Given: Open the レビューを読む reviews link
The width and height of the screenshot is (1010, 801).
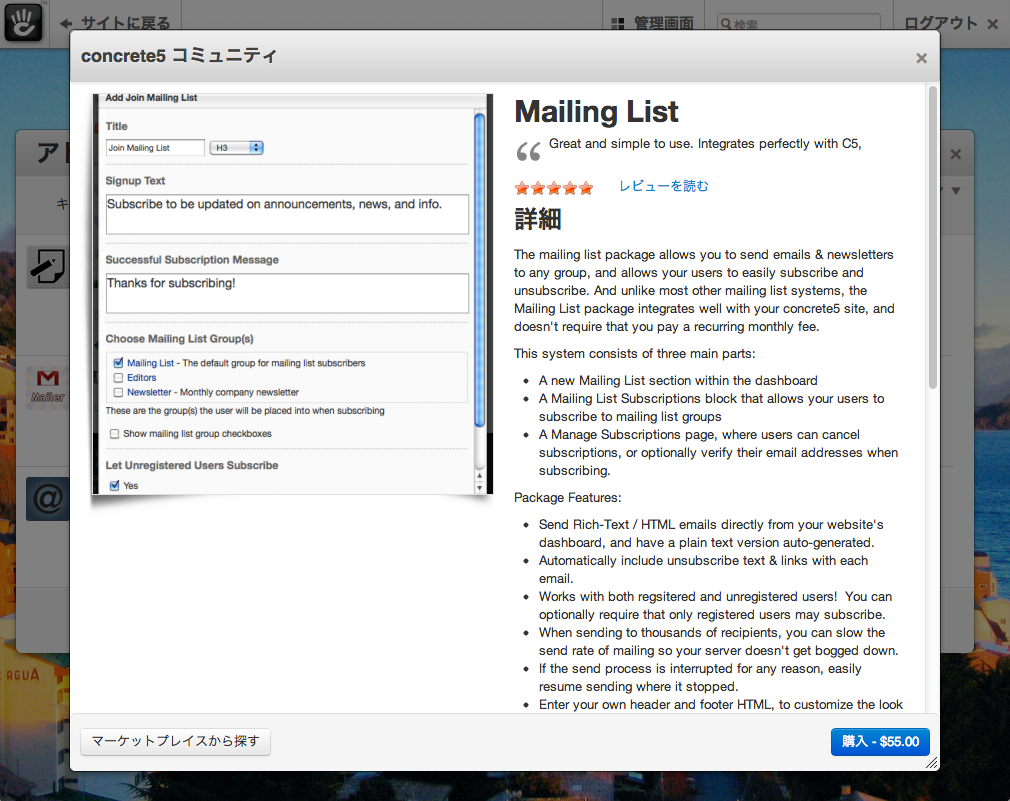Looking at the screenshot, I should (x=663, y=186).
